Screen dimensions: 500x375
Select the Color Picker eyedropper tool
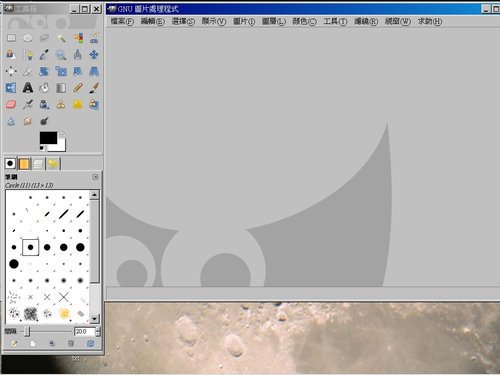pyautogui.click(x=44, y=55)
